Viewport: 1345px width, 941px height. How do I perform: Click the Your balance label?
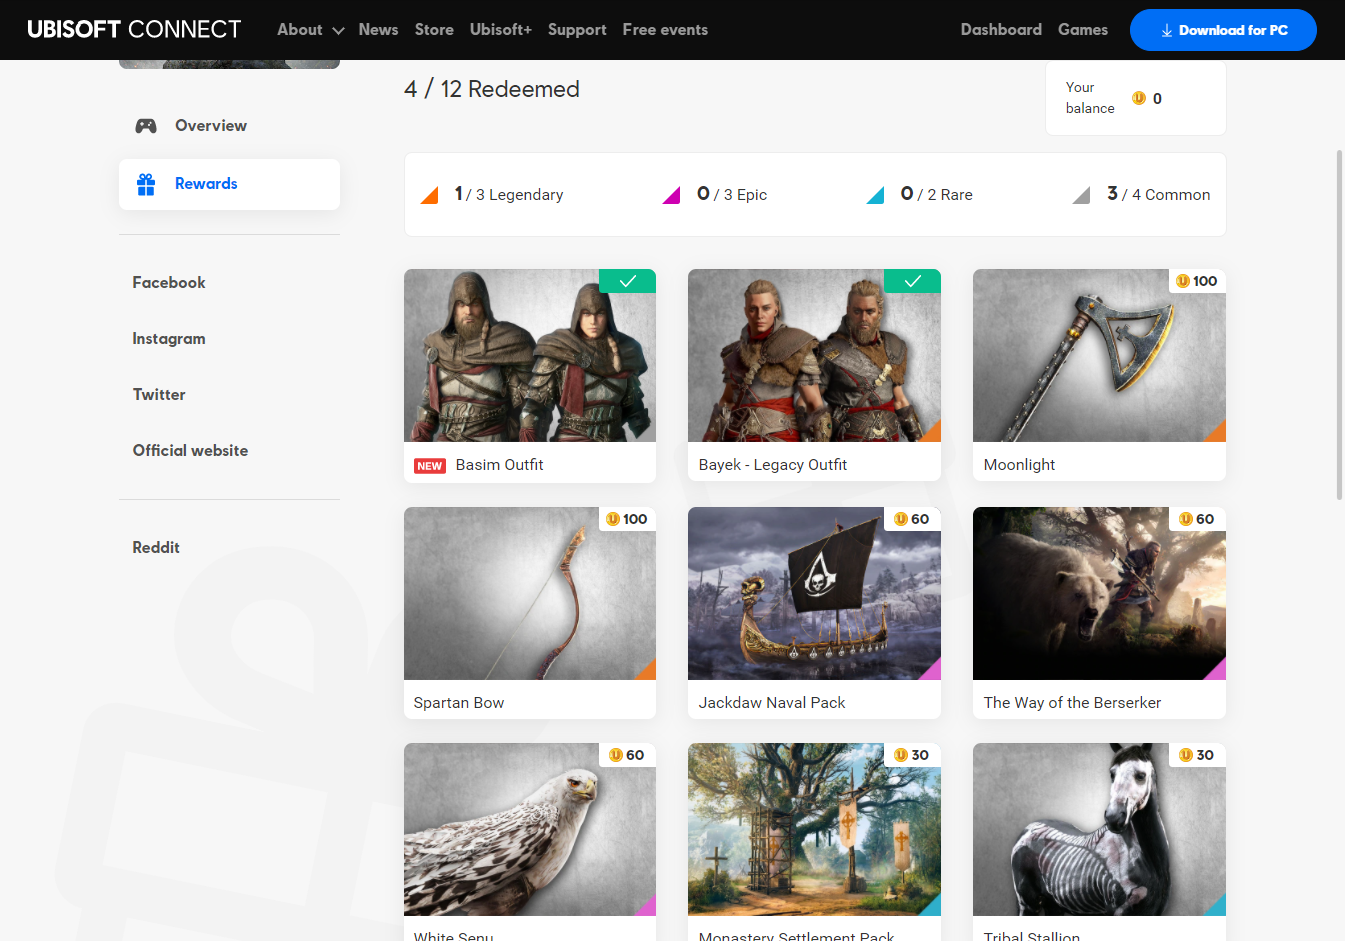1090,98
